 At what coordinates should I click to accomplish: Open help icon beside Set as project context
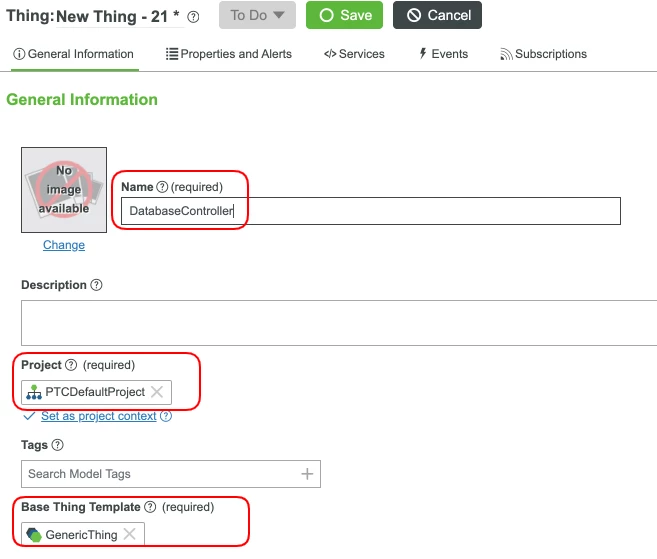coord(166,416)
